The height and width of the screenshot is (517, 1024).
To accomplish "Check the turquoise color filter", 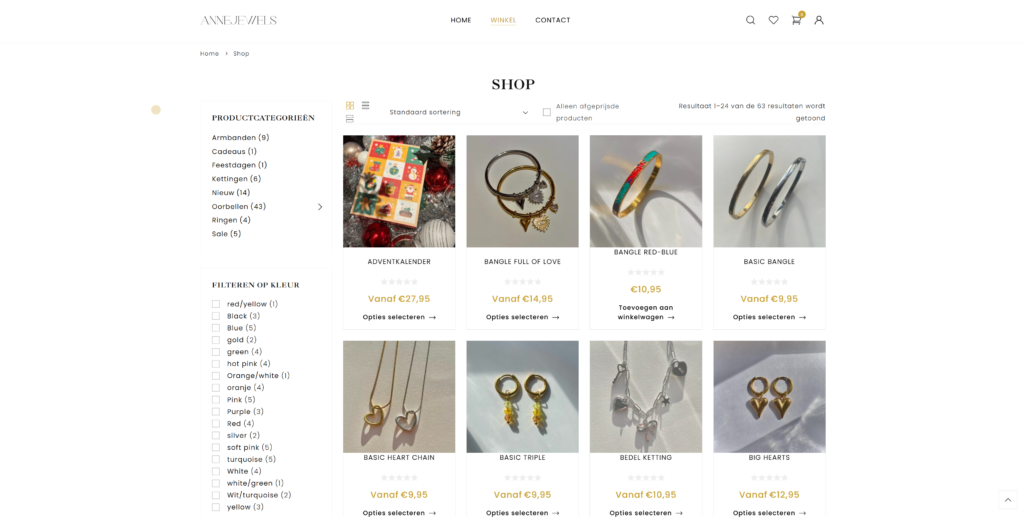I will (216, 460).
